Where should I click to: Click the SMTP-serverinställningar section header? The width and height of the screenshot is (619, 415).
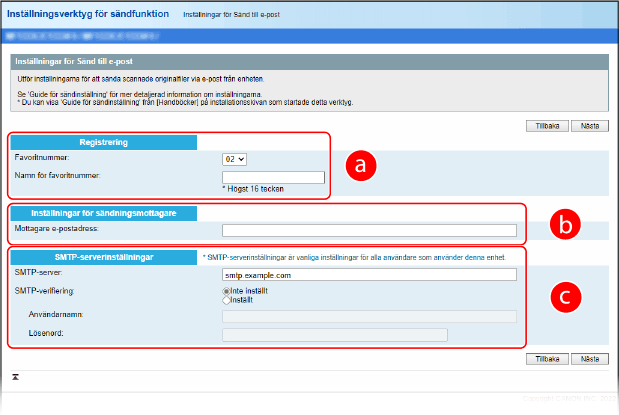coord(103,257)
